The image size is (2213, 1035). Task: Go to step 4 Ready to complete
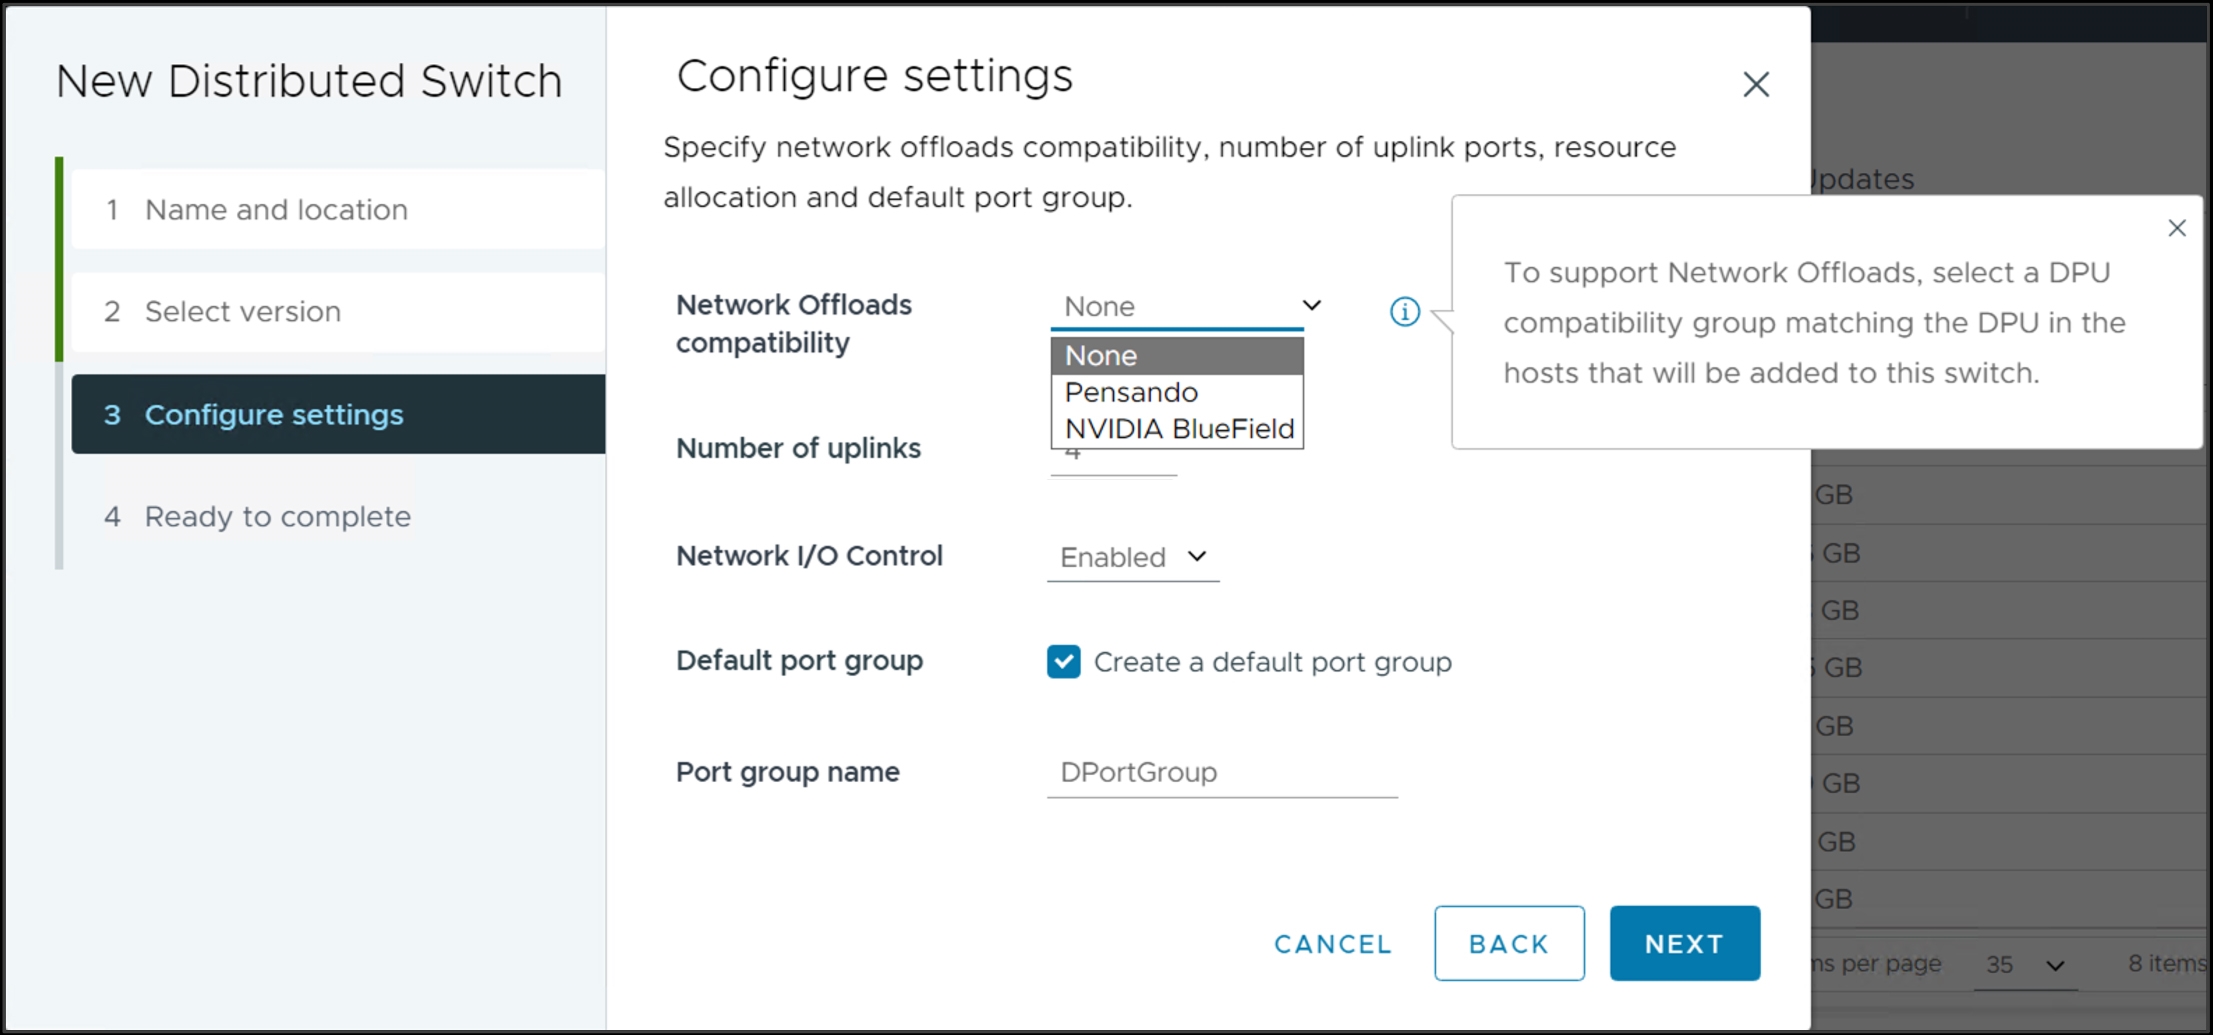[338, 516]
